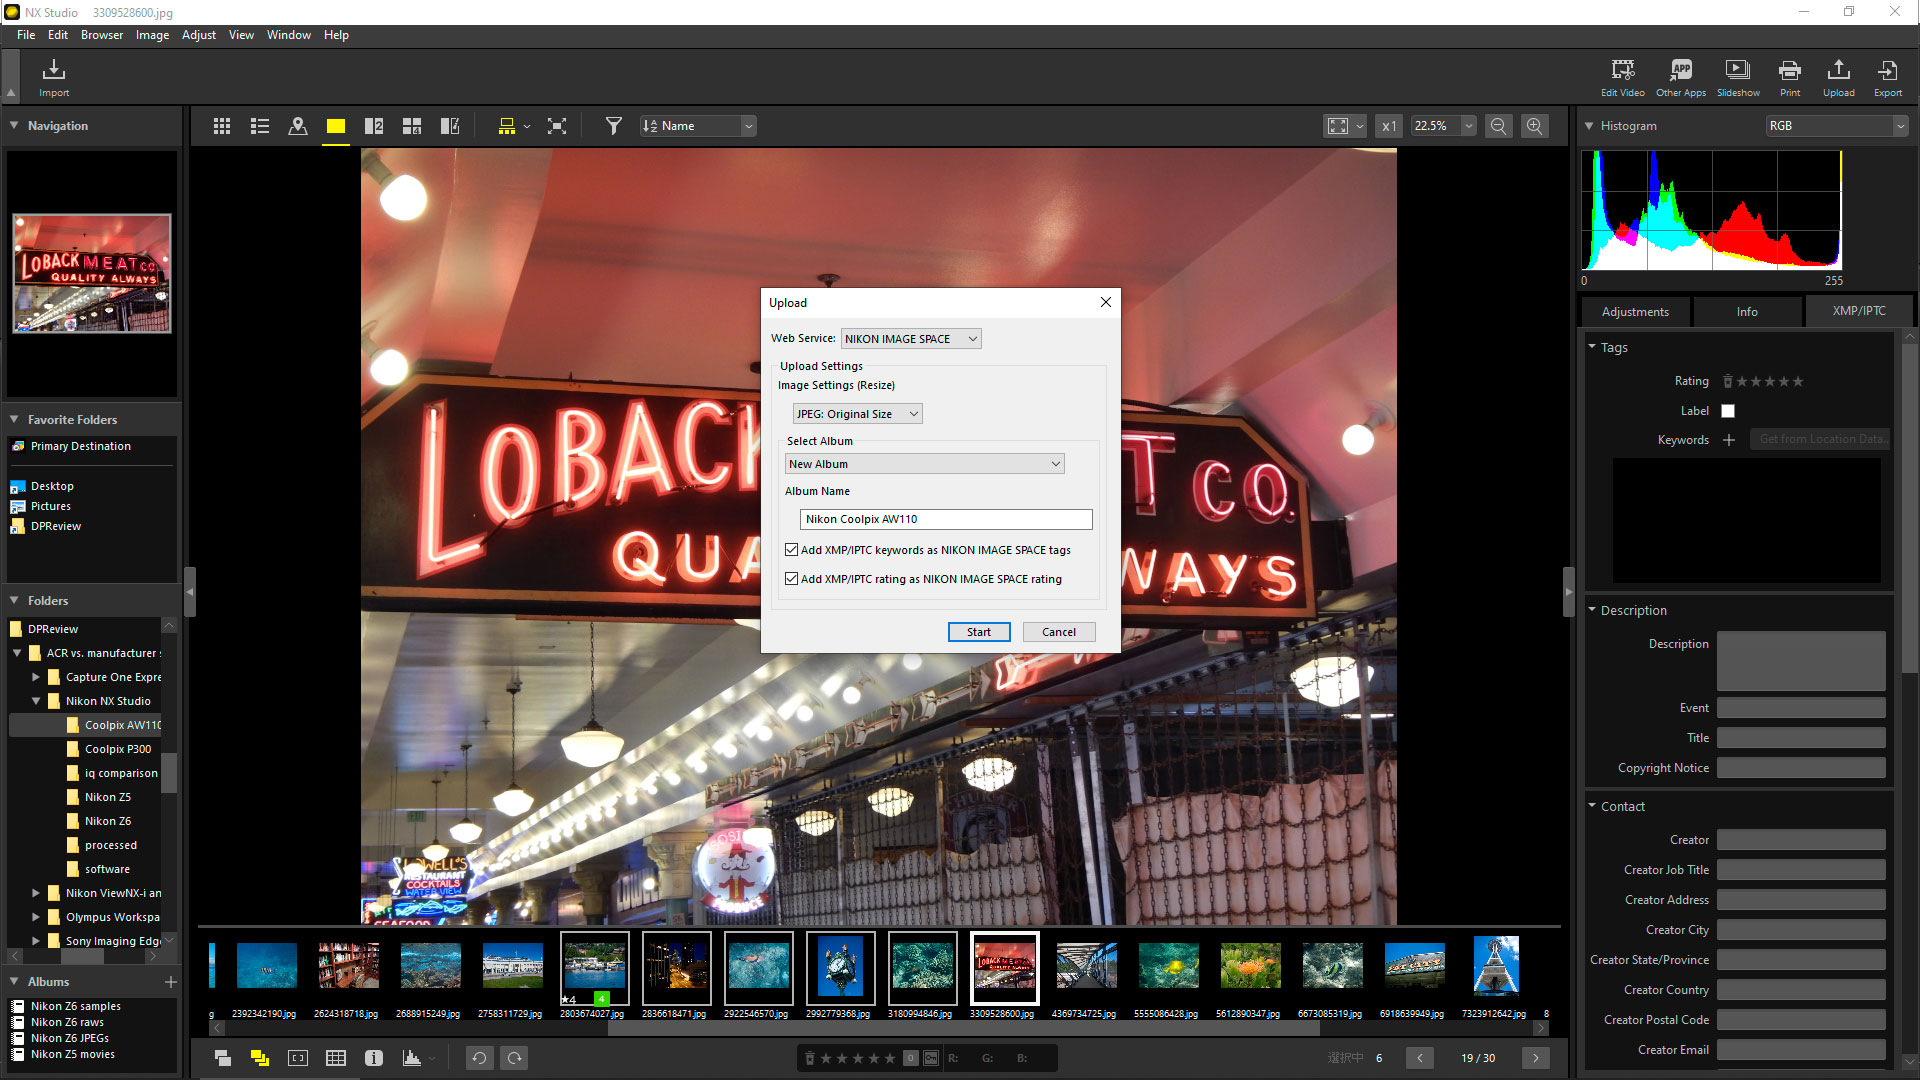This screenshot has width=1920, height=1080.
Task: Collapse the Description section
Action: 1592,610
